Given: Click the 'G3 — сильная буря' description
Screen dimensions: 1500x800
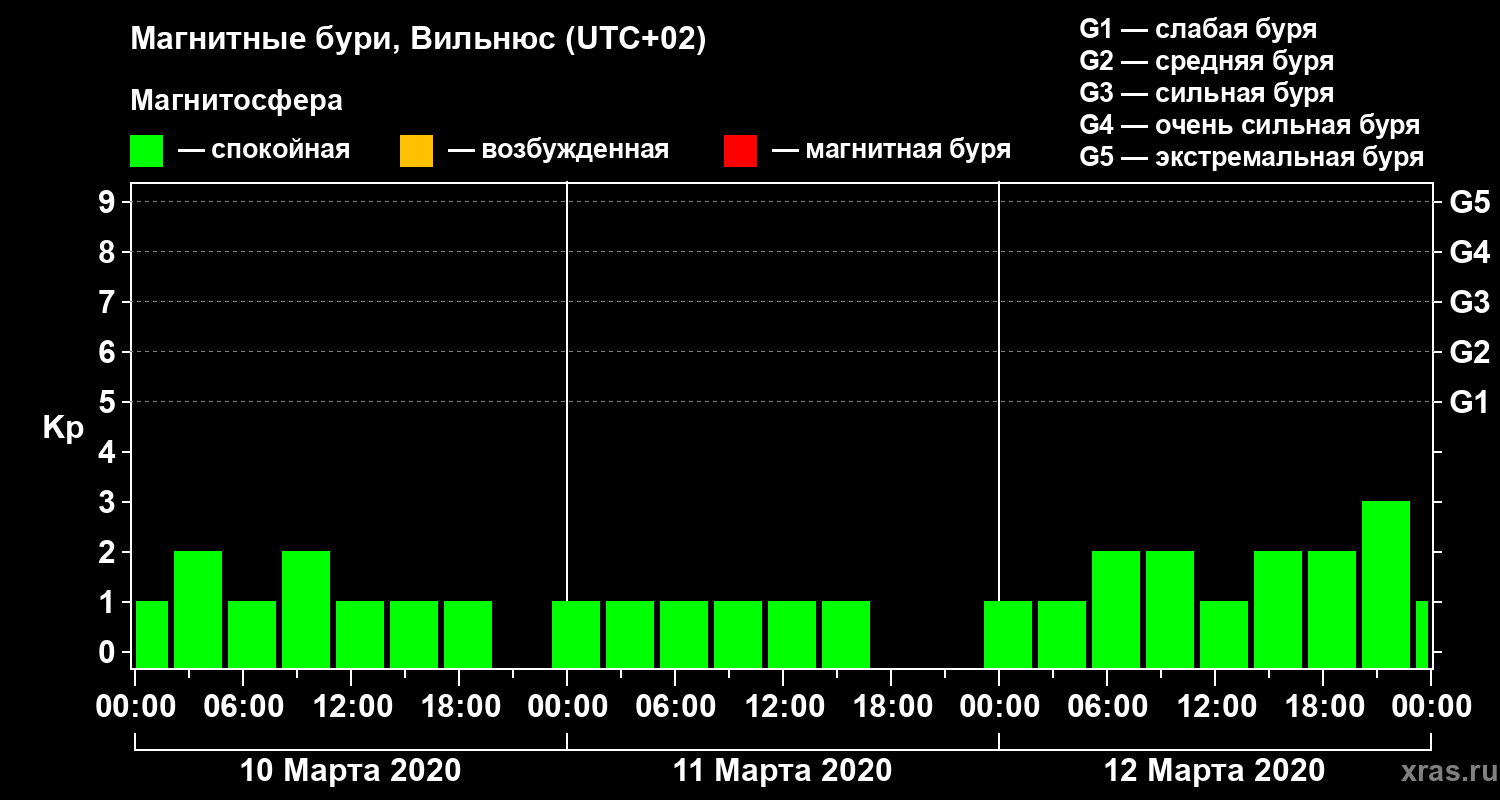Looking at the screenshot, I should 1207,93.
